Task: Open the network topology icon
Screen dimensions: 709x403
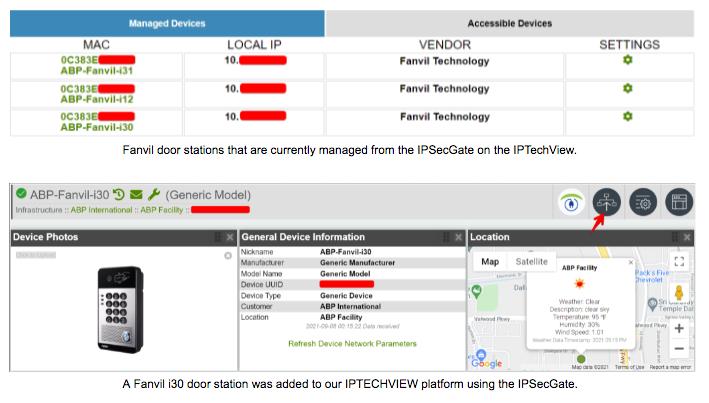Action: (x=606, y=202)
